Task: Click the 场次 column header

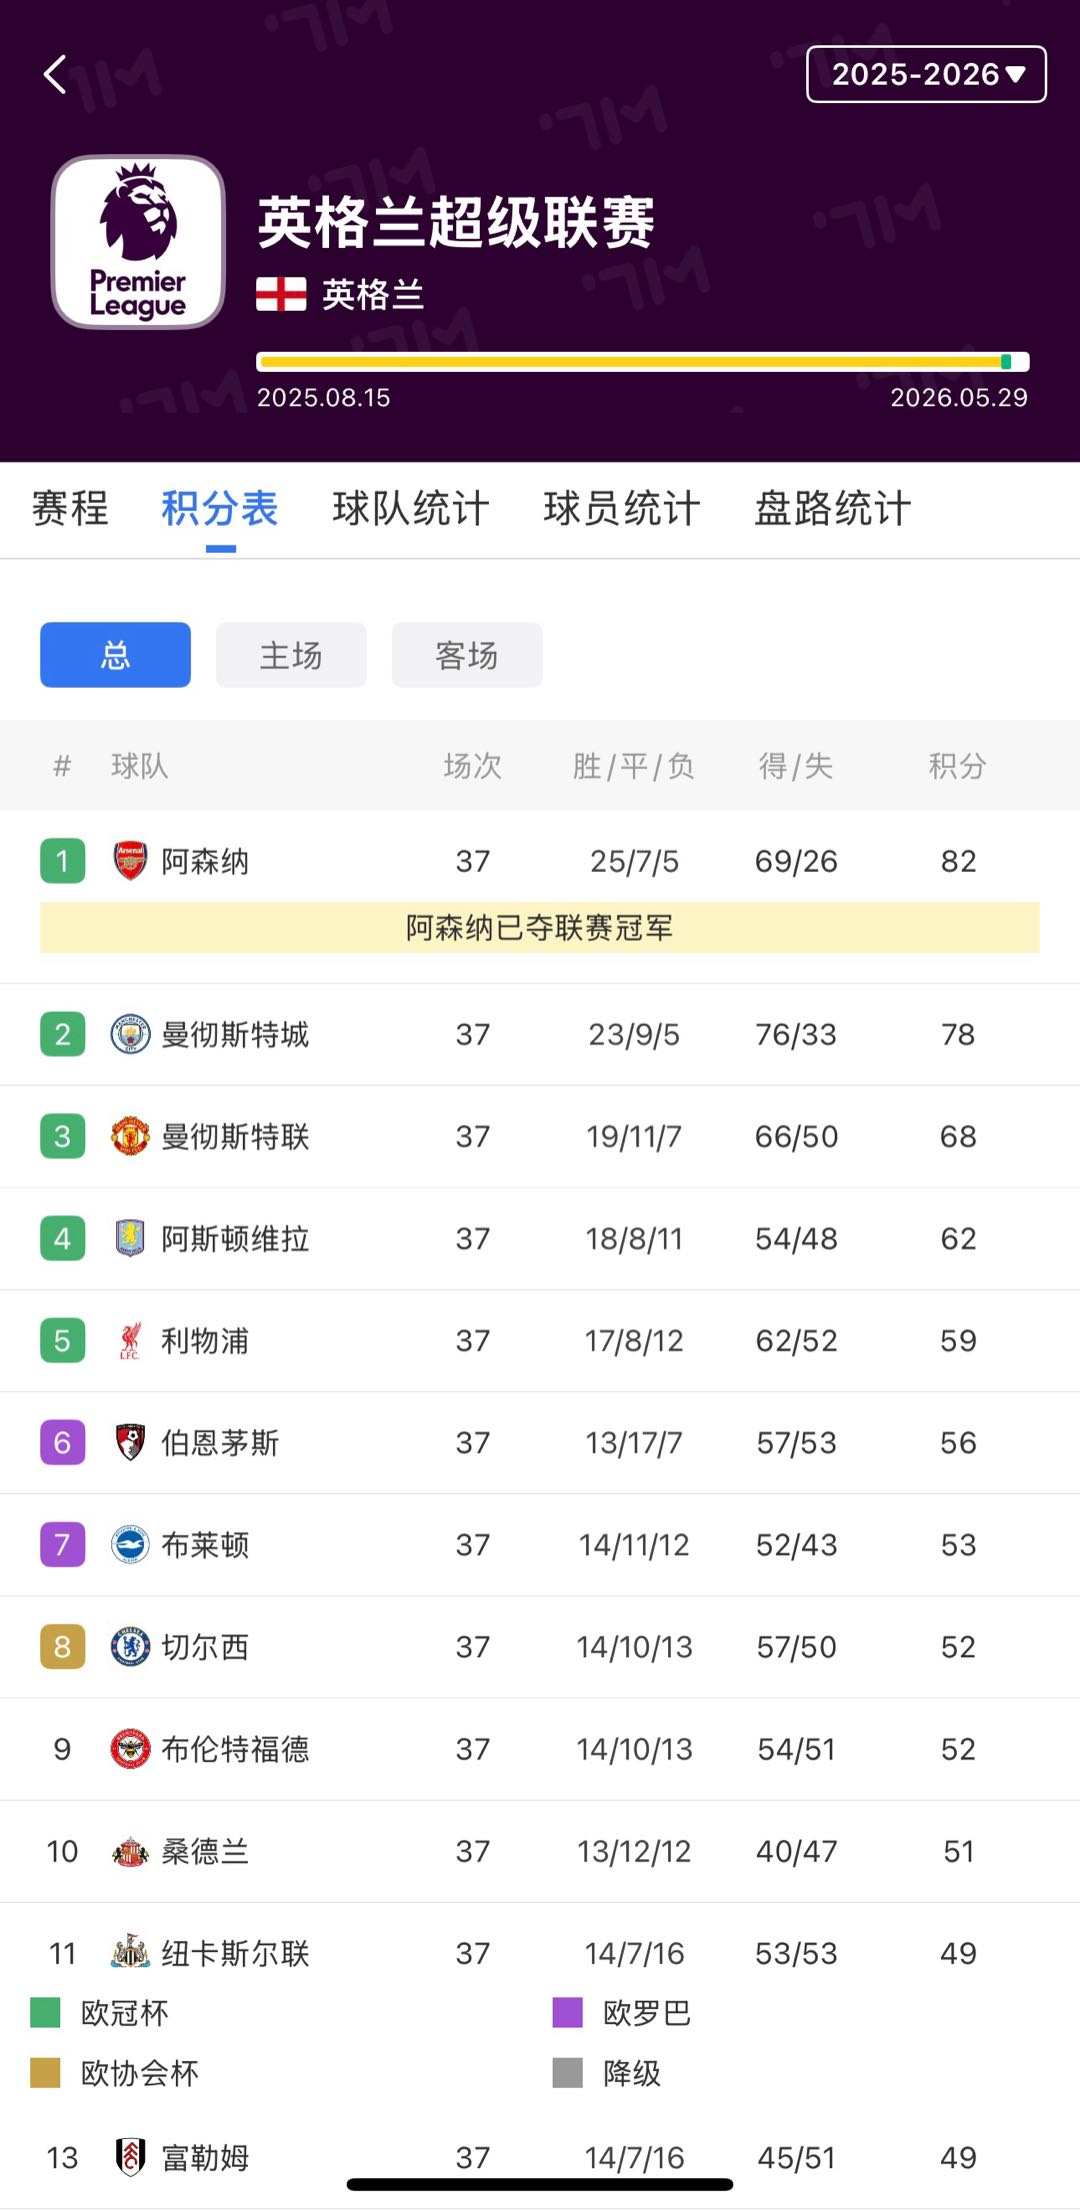Action: click(x=473, y=766)
